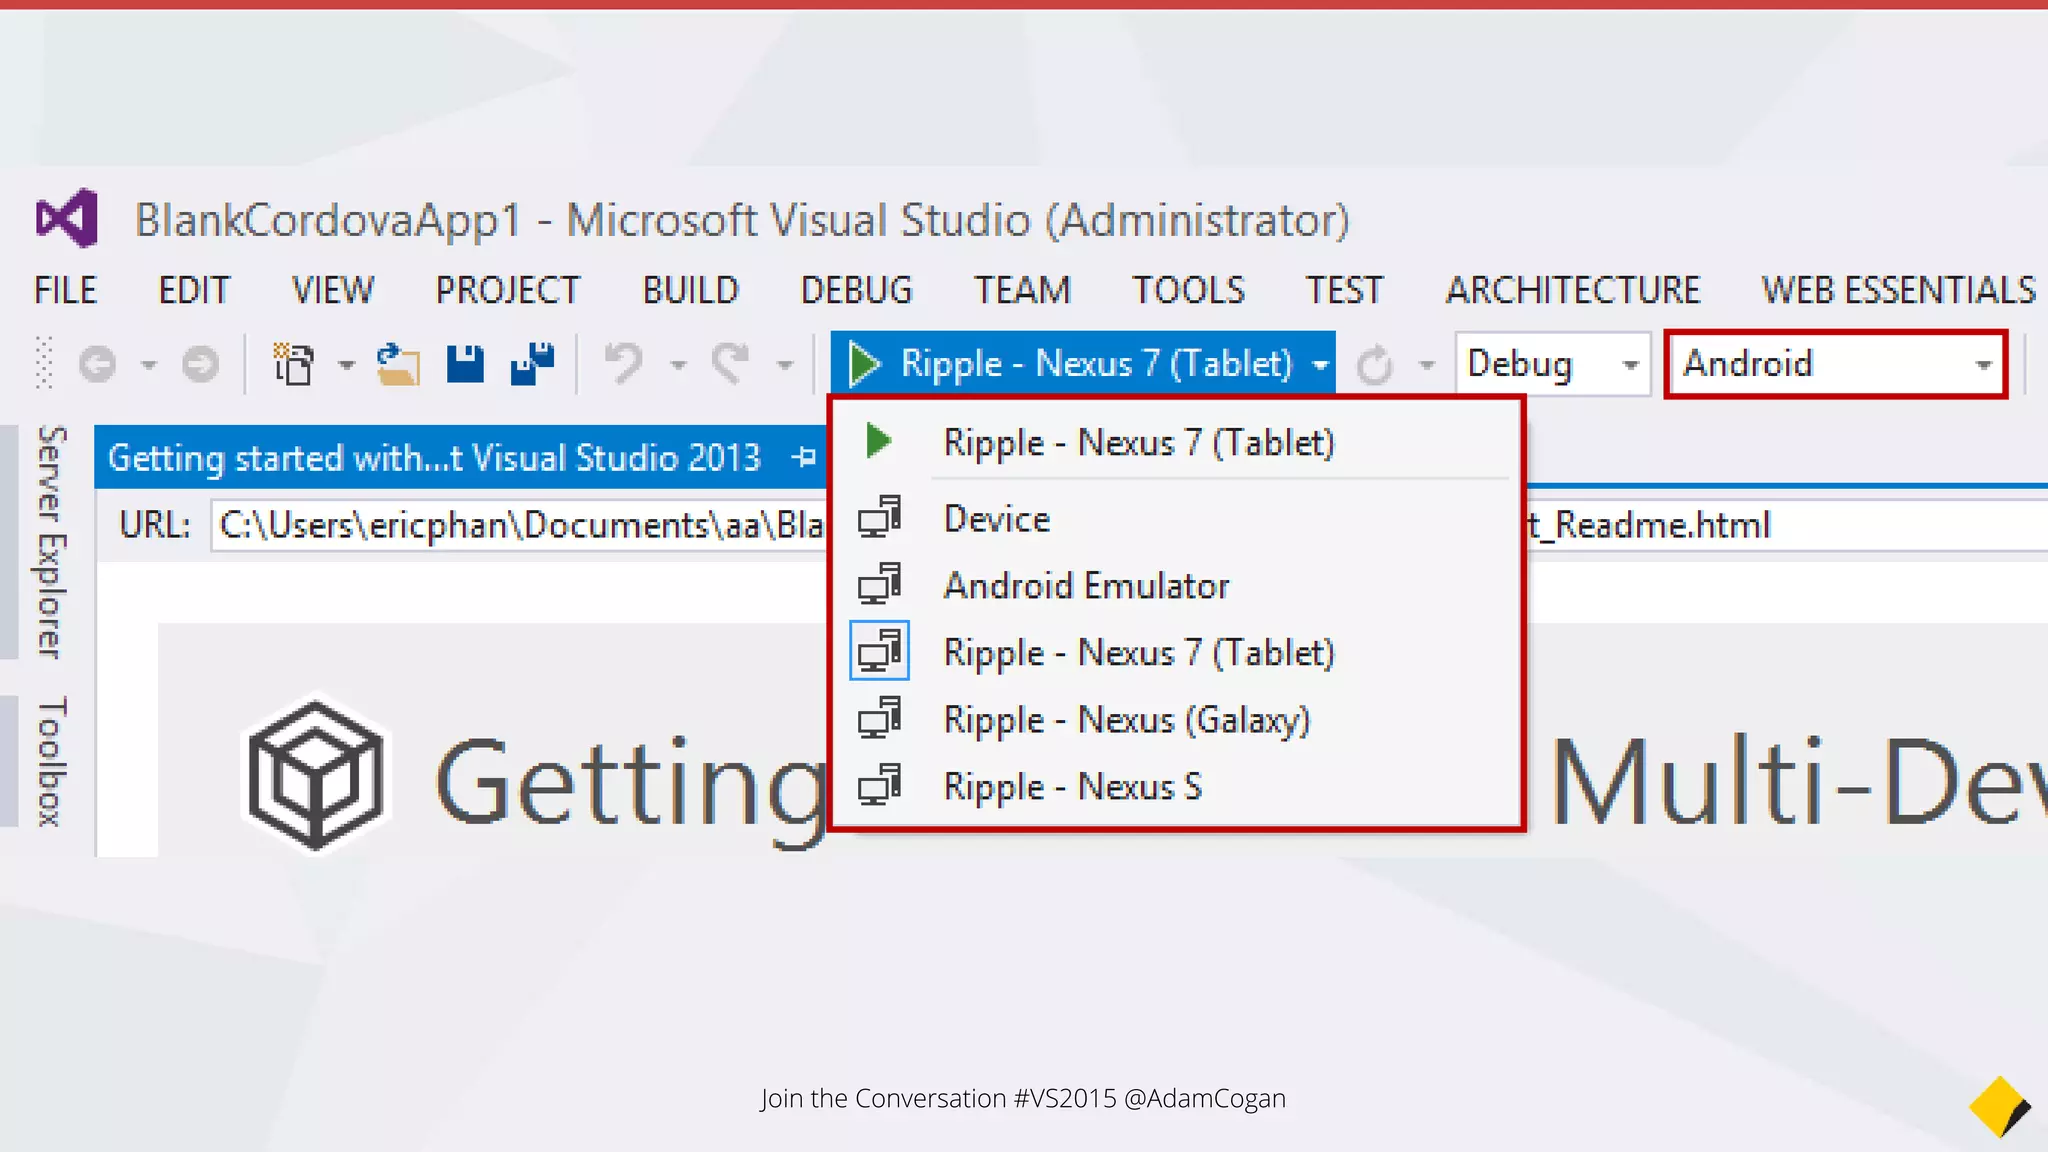Choose Ripple - Nexus S target

point(1176,786)
